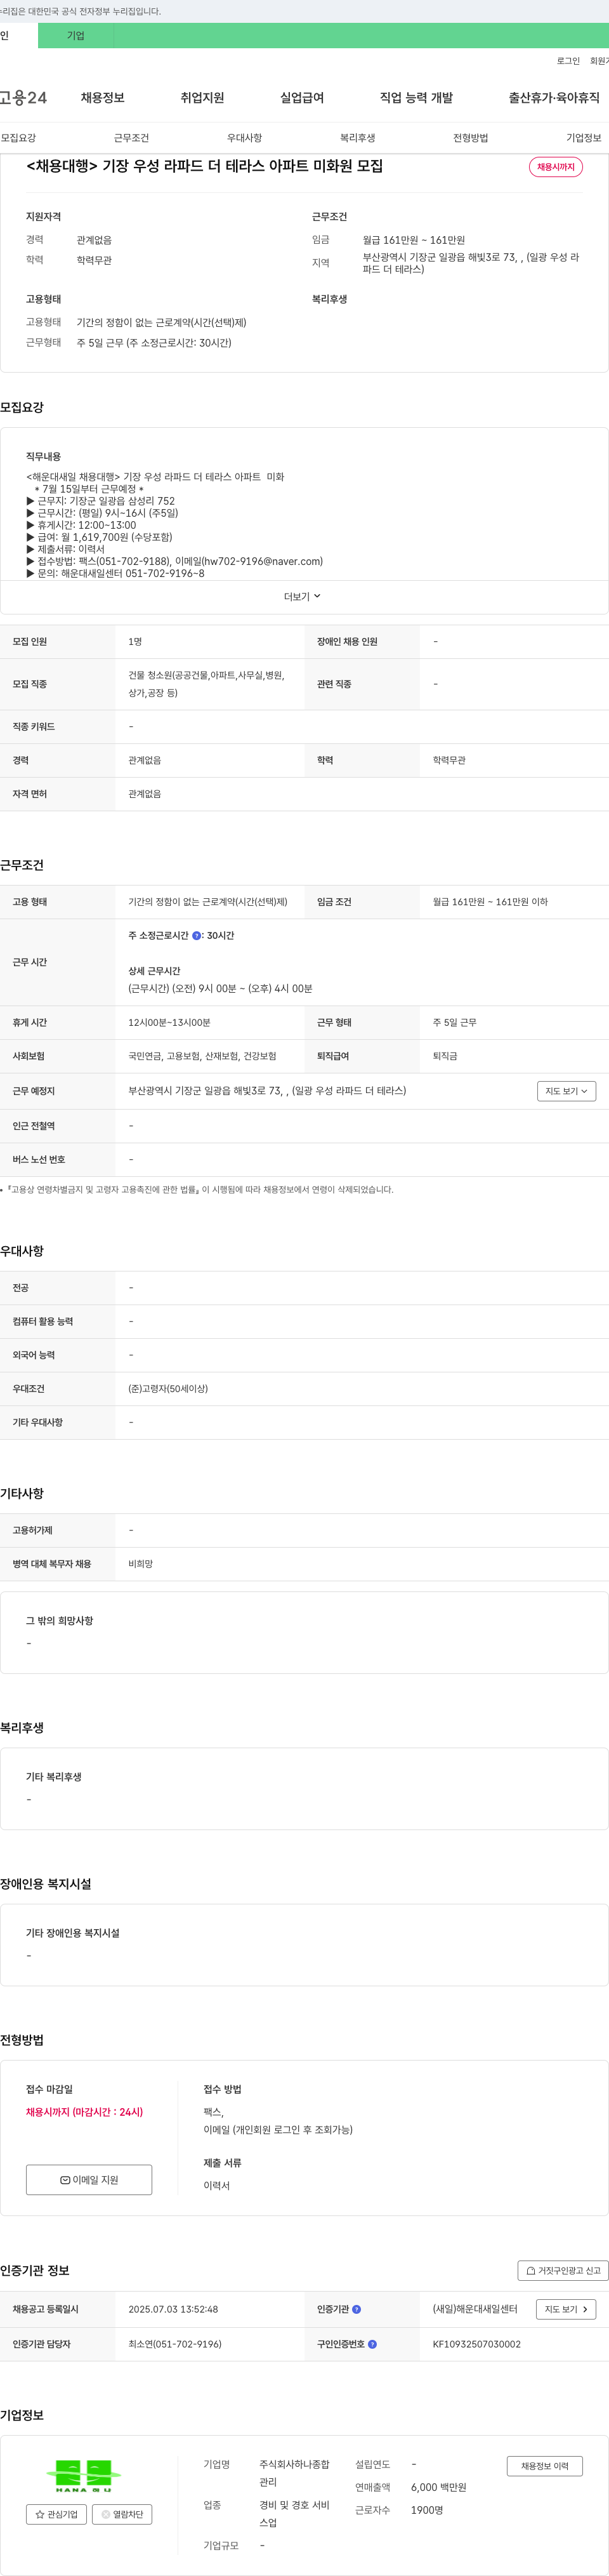Open the 실업급여 menu
Image resolution: width=609 pixels, height=2576 pixels.
tap(302, 97)
